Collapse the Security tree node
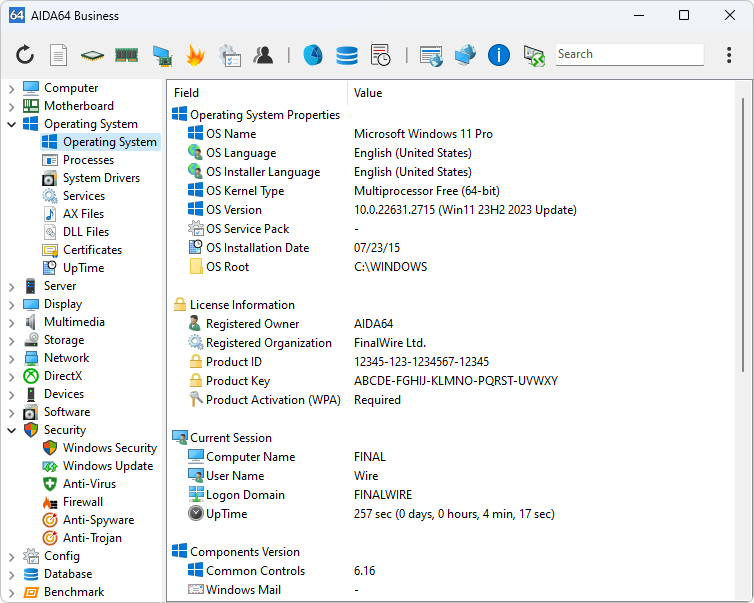This screenshot has width=754, height=603. click(11, 430)
